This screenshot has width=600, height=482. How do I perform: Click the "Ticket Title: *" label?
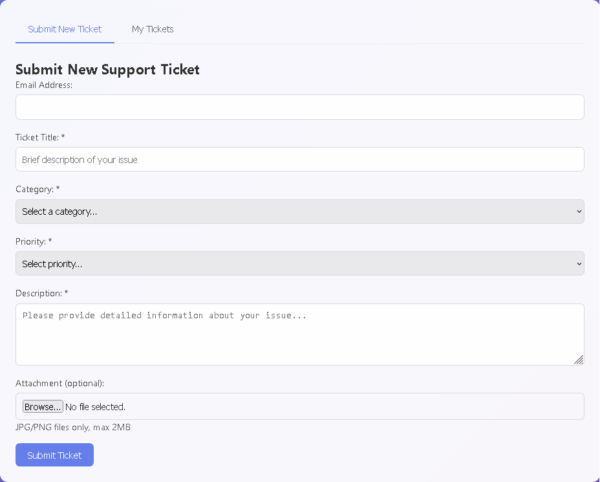coord(40,137)
